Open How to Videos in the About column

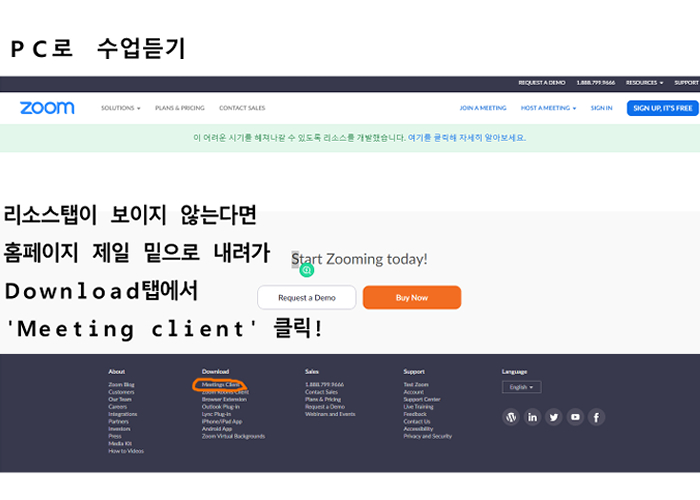point(126,451)
